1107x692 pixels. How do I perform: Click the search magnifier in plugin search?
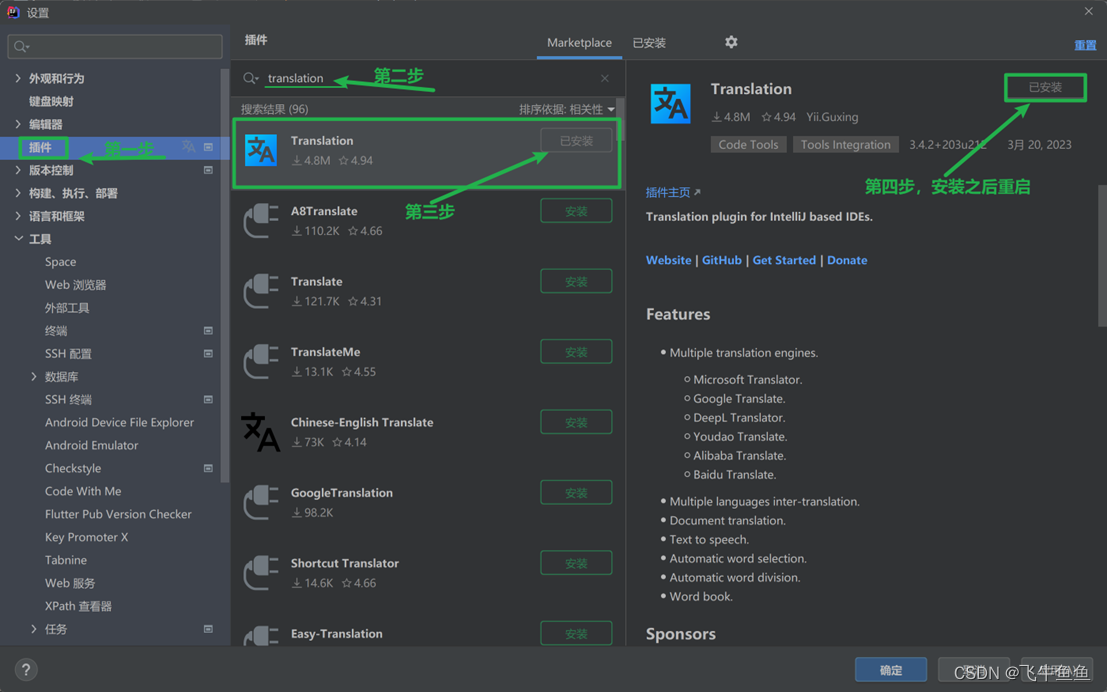[251, 78]
